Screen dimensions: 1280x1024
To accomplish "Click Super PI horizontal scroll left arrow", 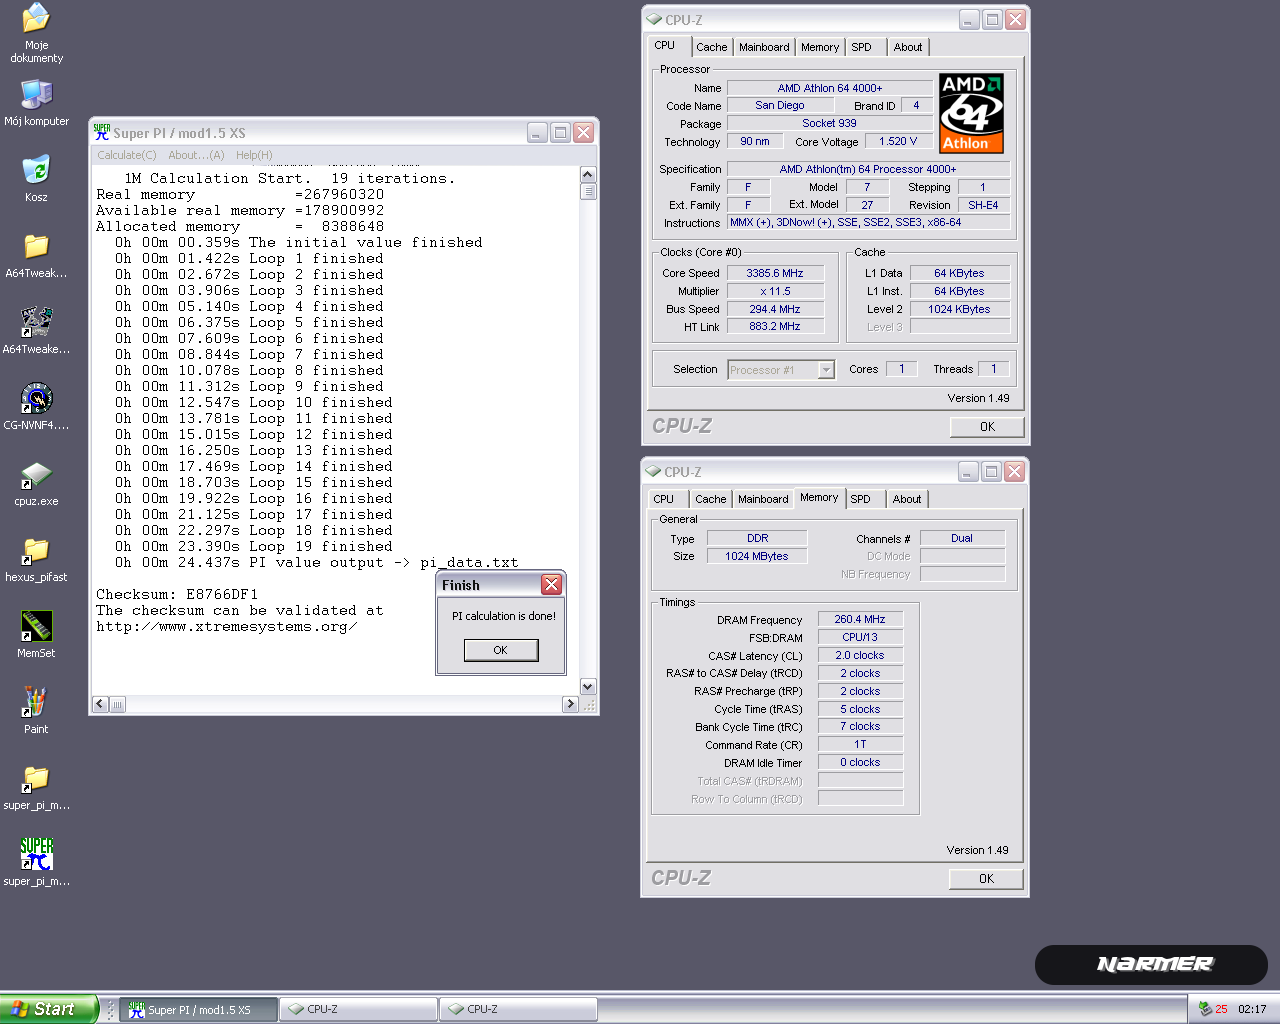I will pos(100,704).
